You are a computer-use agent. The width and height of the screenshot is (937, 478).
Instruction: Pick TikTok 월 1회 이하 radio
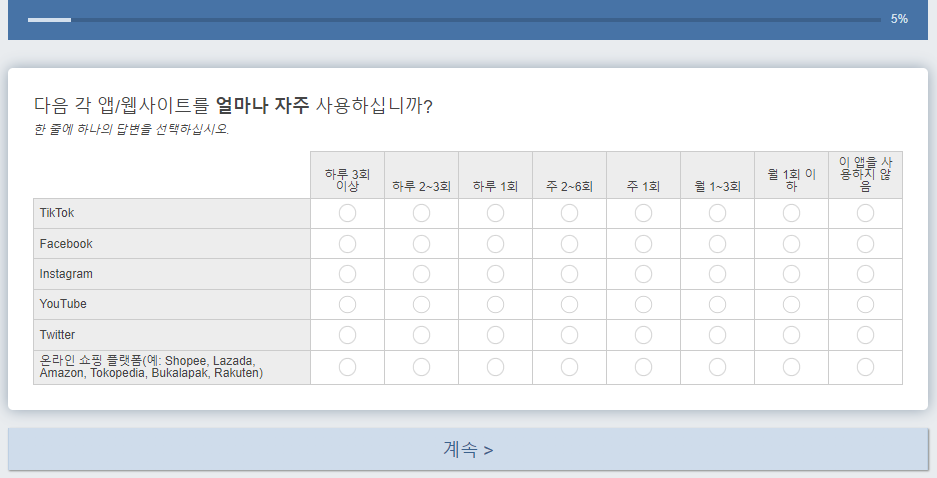[x=792, y=213]
